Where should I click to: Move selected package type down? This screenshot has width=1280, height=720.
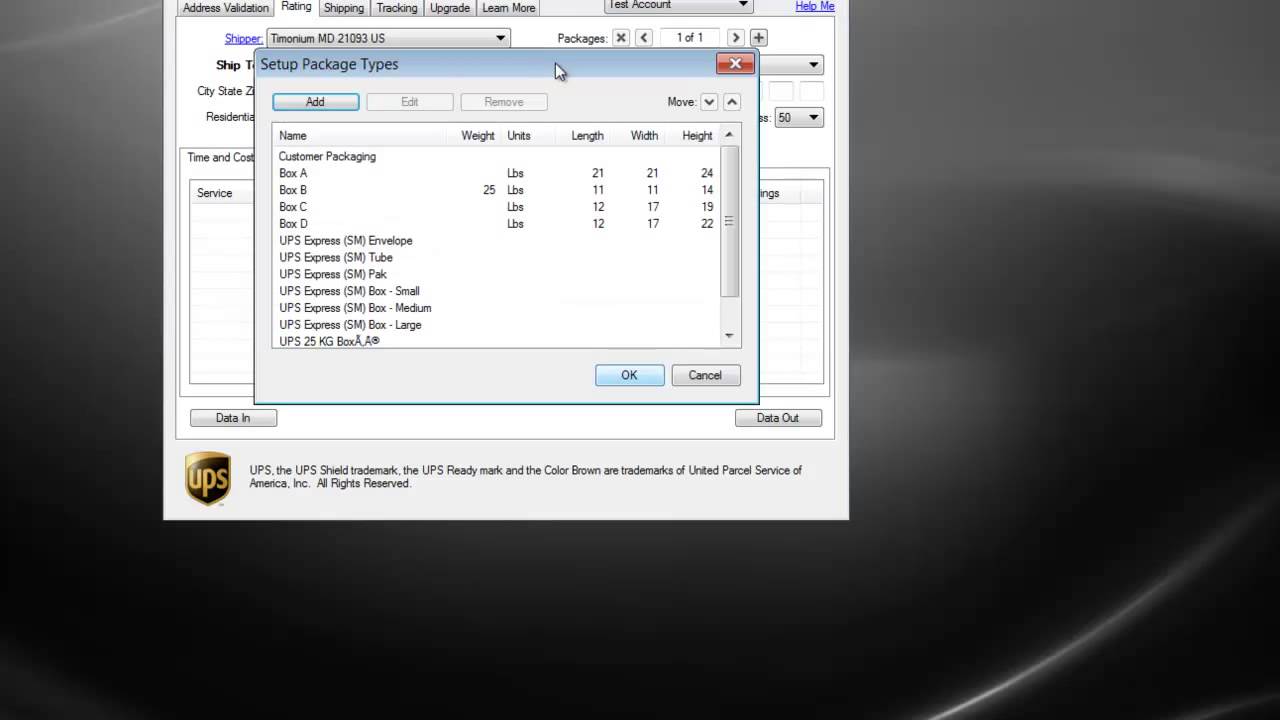[x=709, y=102]
